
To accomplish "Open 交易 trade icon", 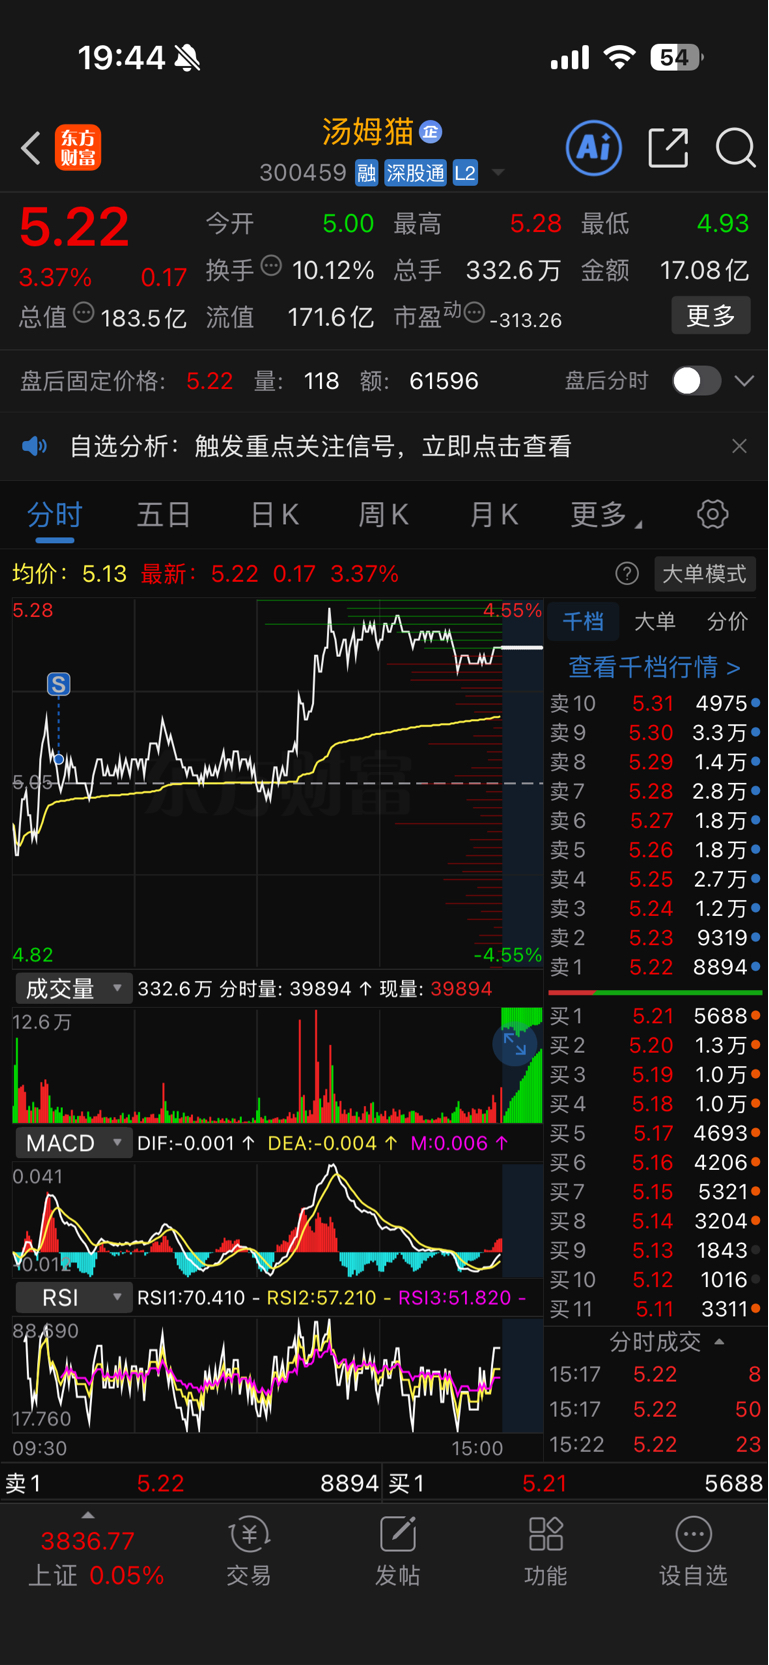I will pos(249,1552).
